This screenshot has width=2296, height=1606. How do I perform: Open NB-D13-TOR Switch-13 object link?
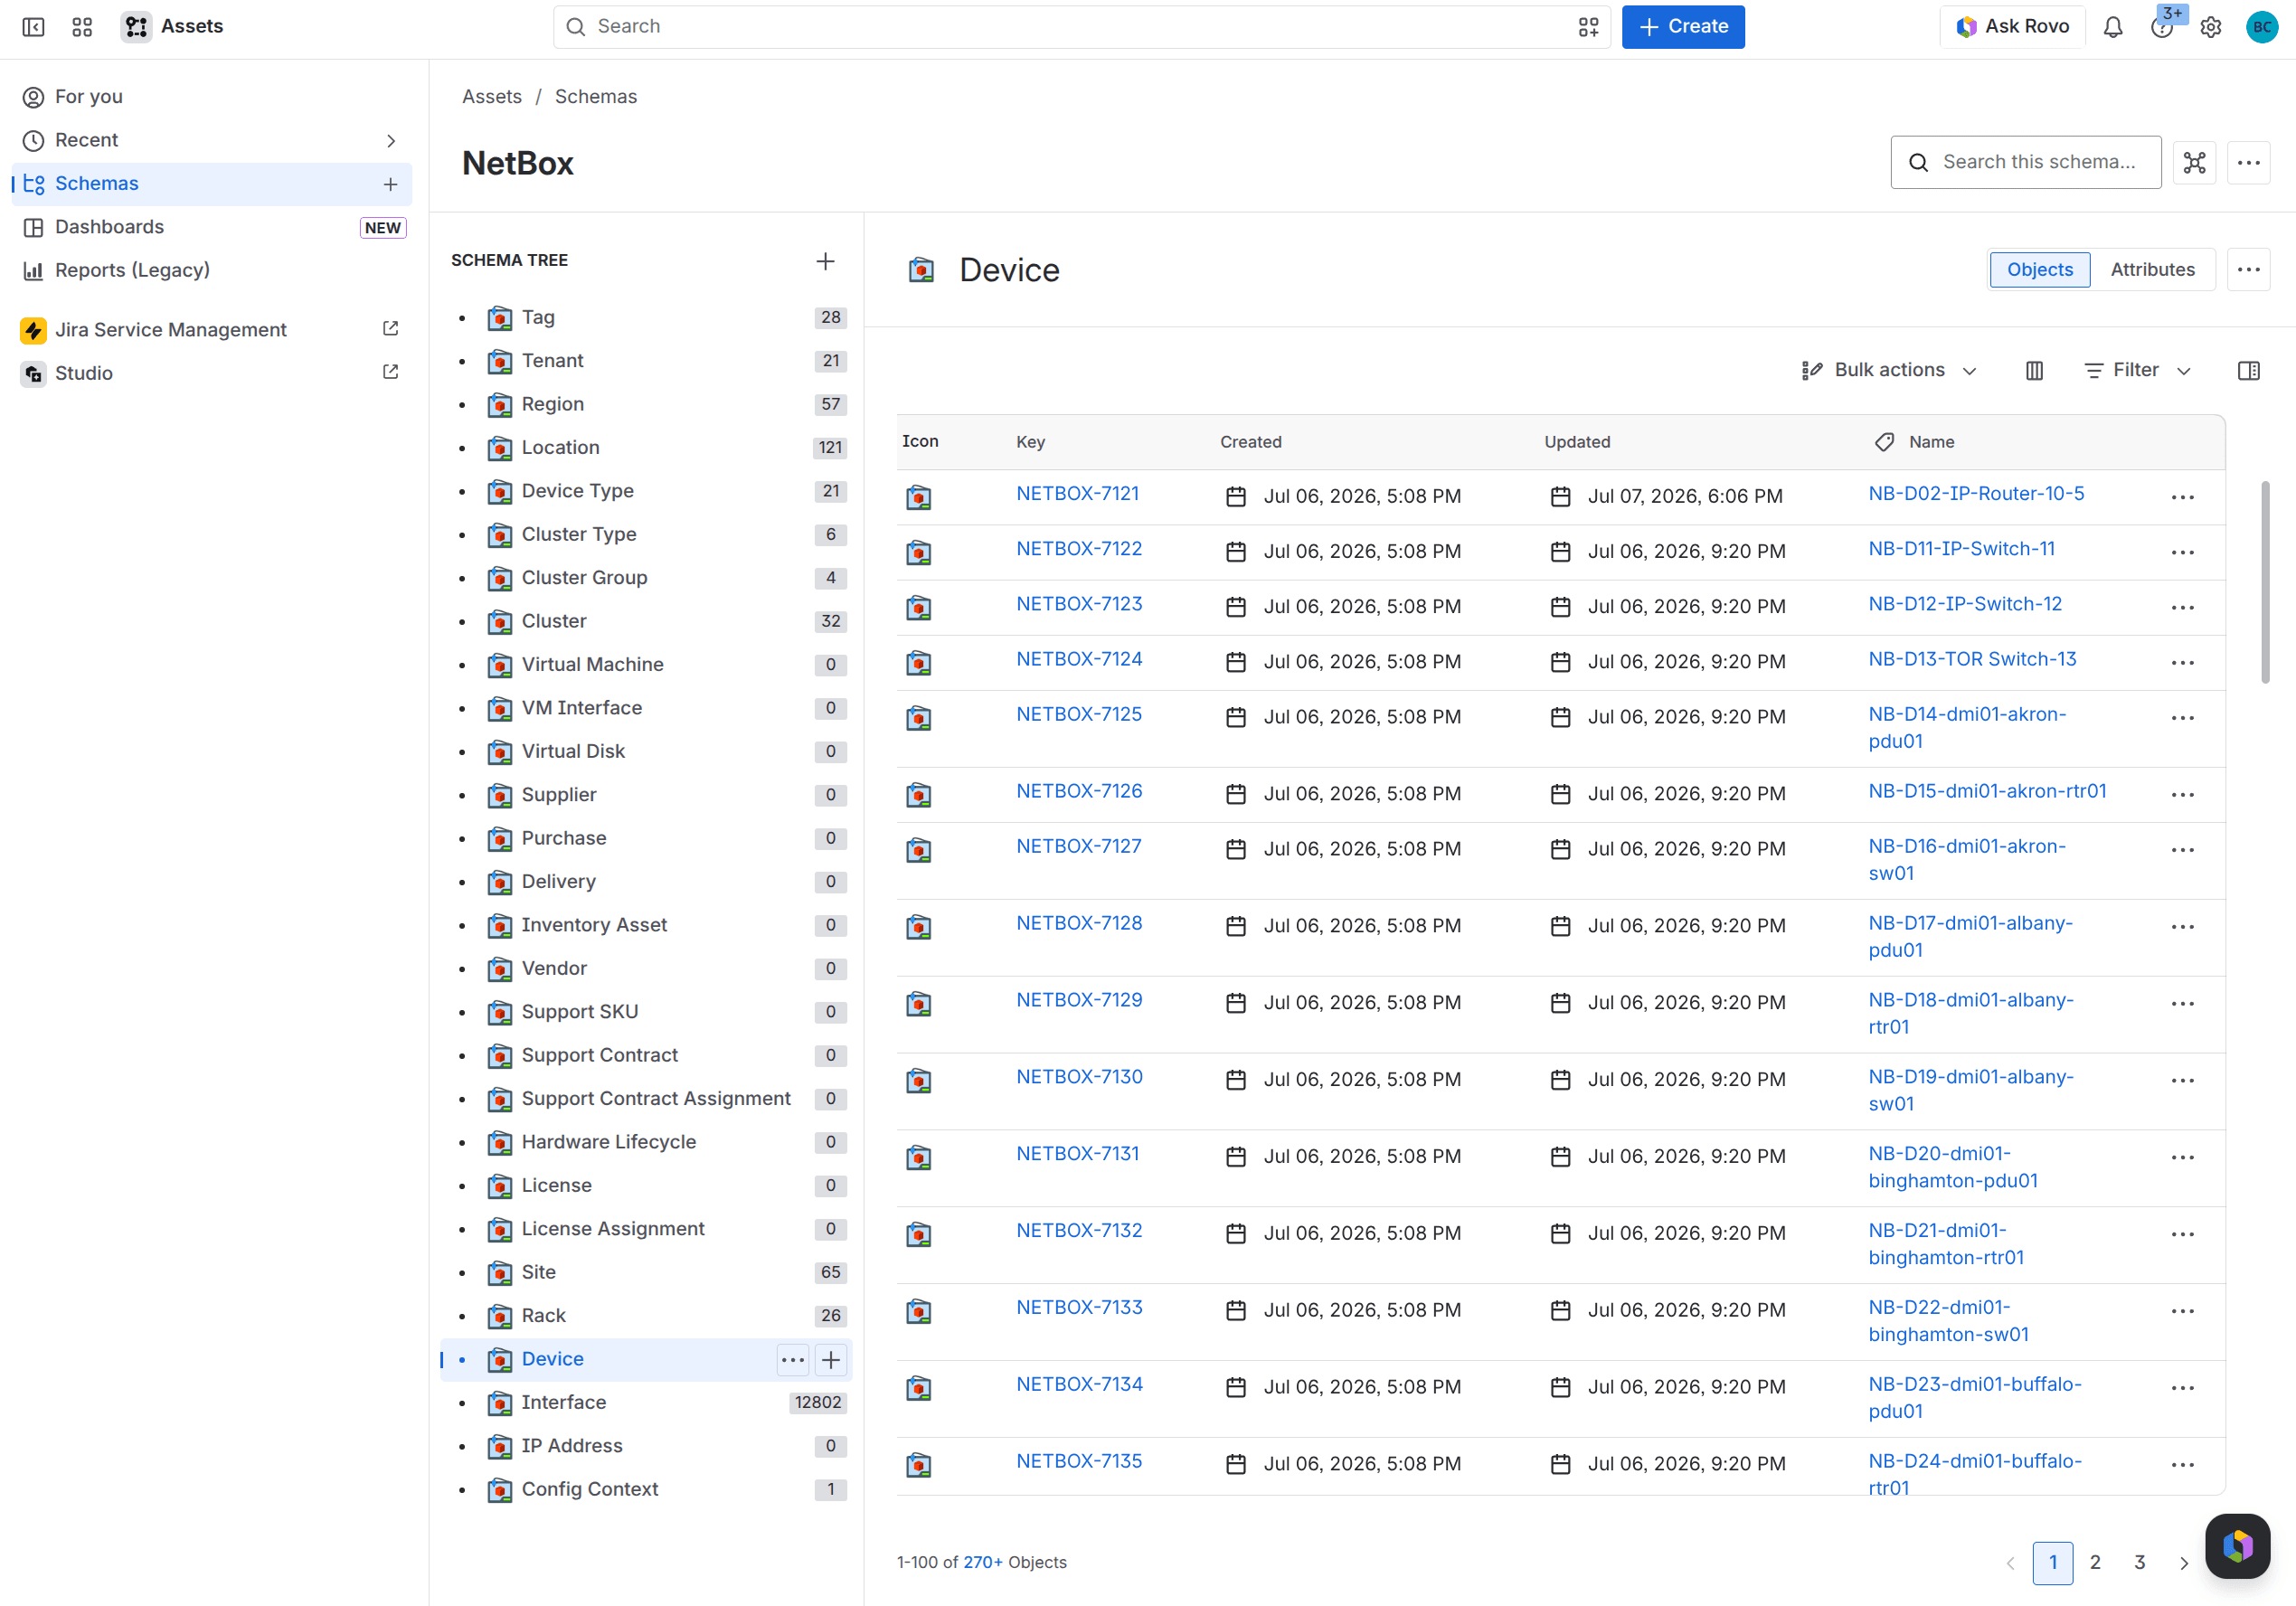pyautogui.click(x=1971, y=660)
